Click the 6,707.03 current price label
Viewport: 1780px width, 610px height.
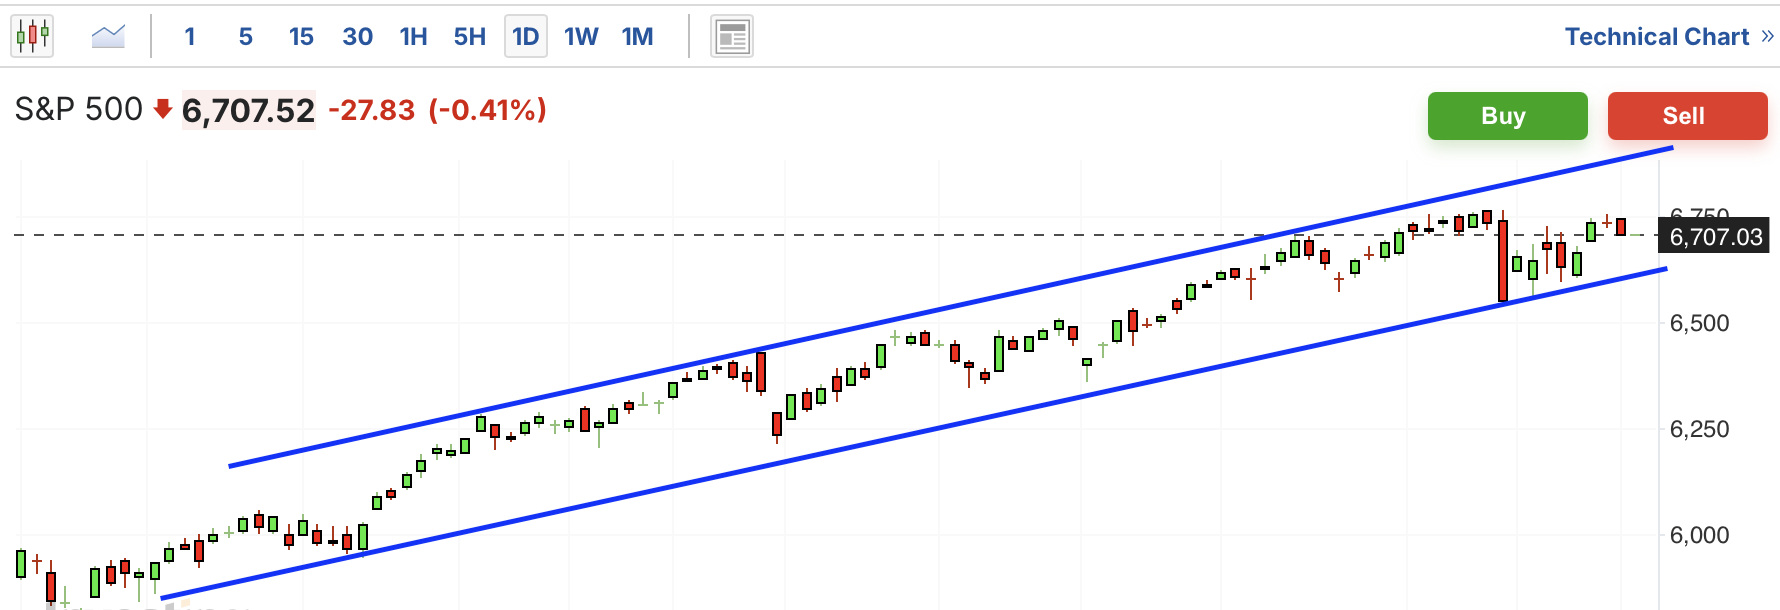coord(1715,237)
